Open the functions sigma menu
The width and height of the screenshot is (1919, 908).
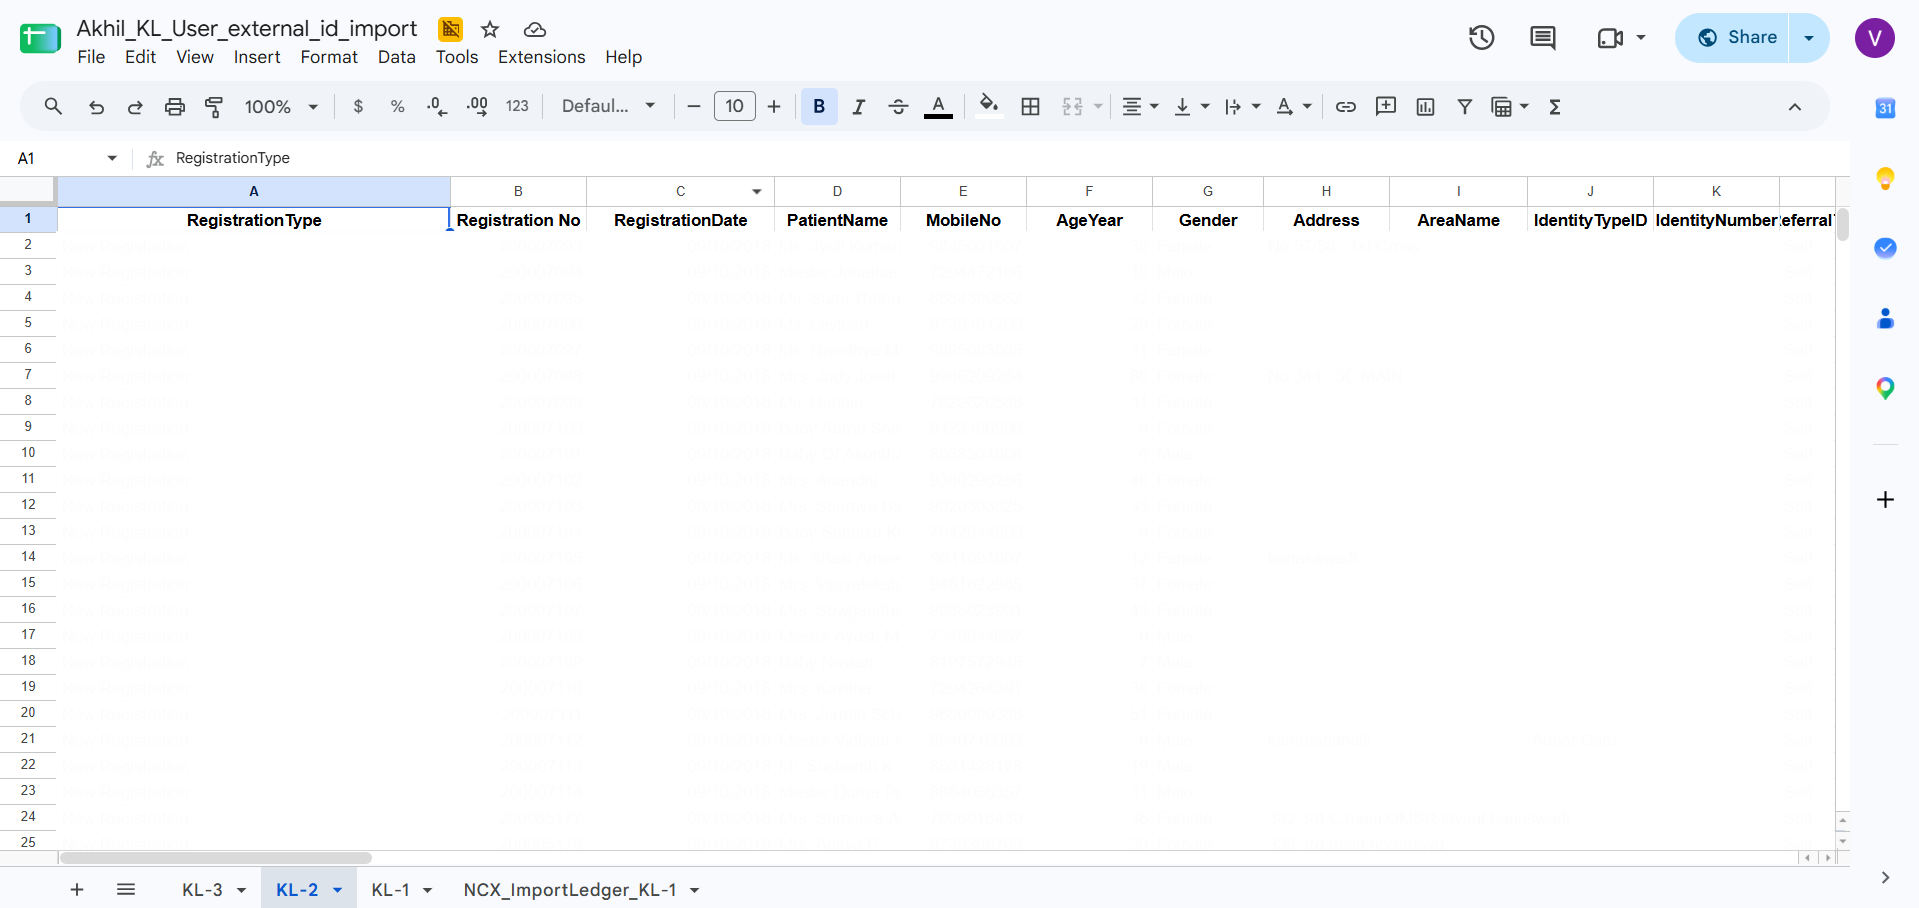point(1555,106)
